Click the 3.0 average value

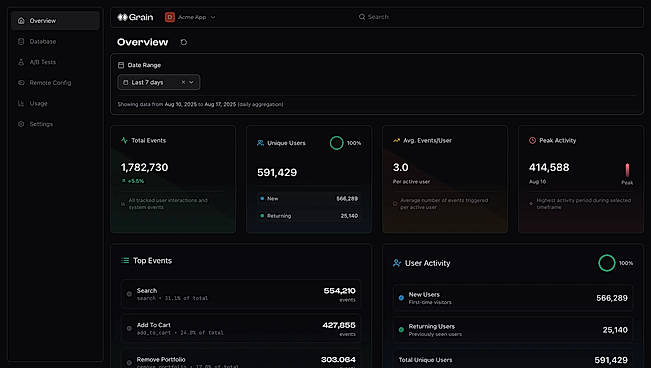click(401, 167)
